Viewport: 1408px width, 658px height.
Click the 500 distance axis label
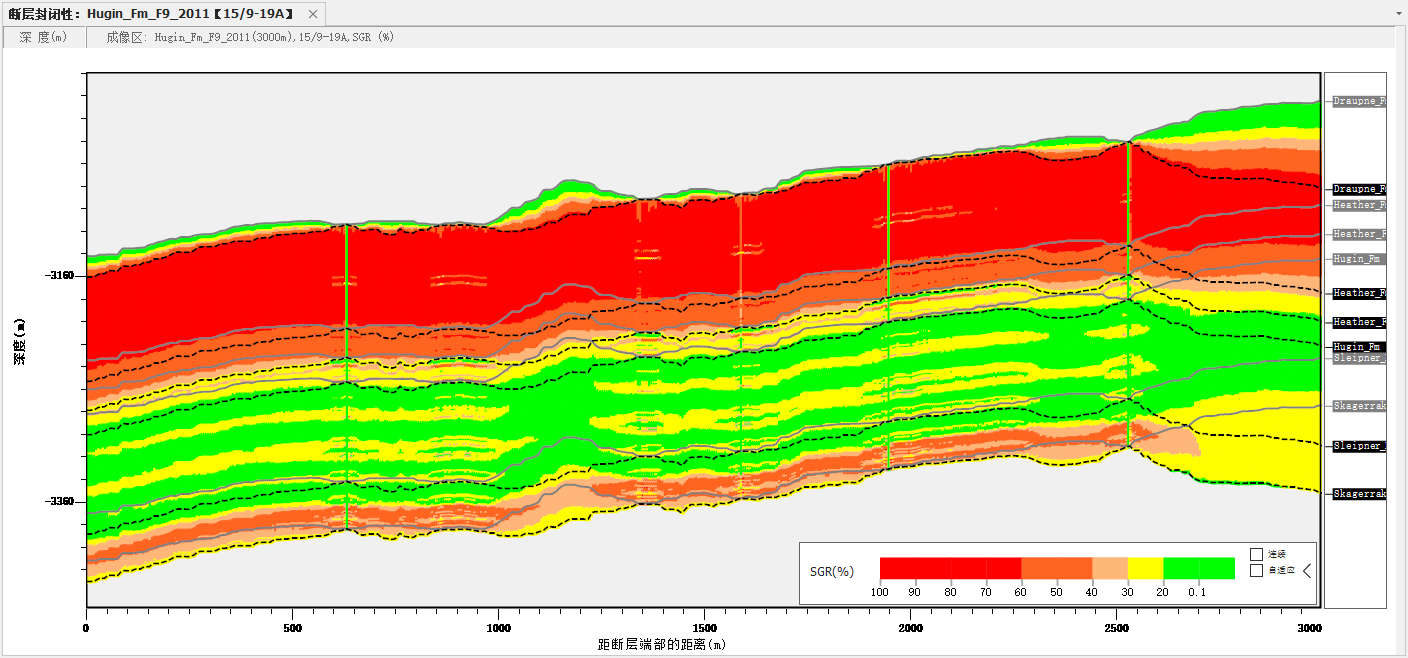click(292, 628)
